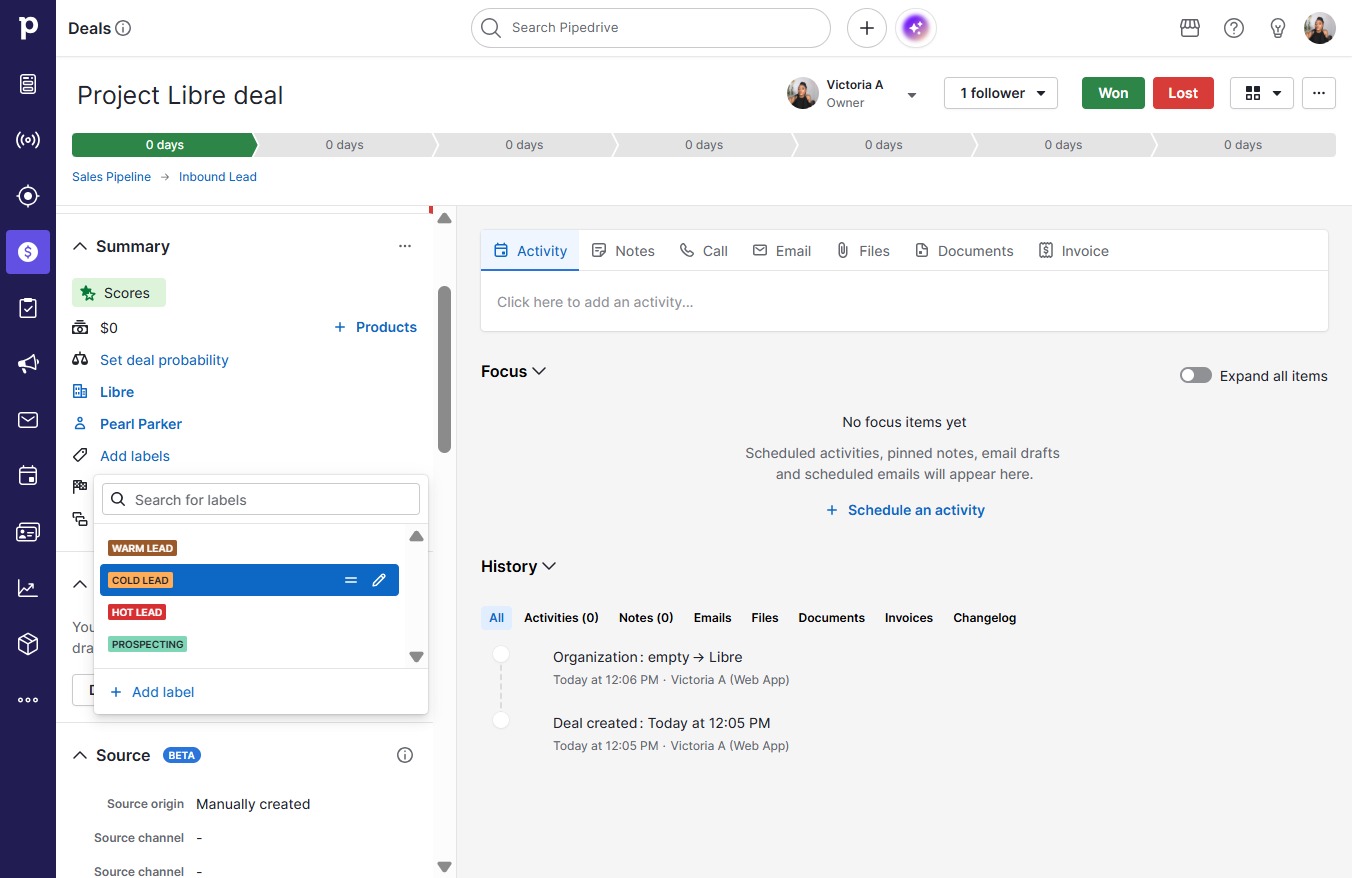This screenshot has width=1352, height=878.
Task: Filter history by Activities (0)
Action: click(x=561, y=618)
